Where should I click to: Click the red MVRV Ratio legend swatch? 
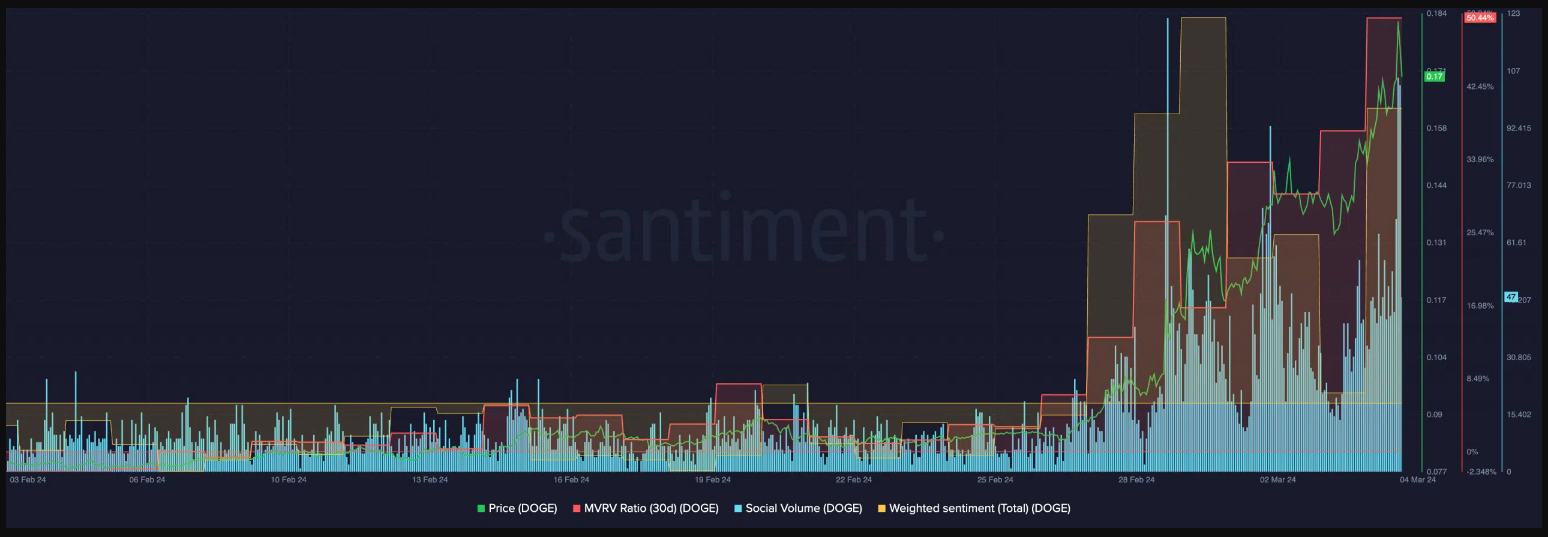pos(576,508)
